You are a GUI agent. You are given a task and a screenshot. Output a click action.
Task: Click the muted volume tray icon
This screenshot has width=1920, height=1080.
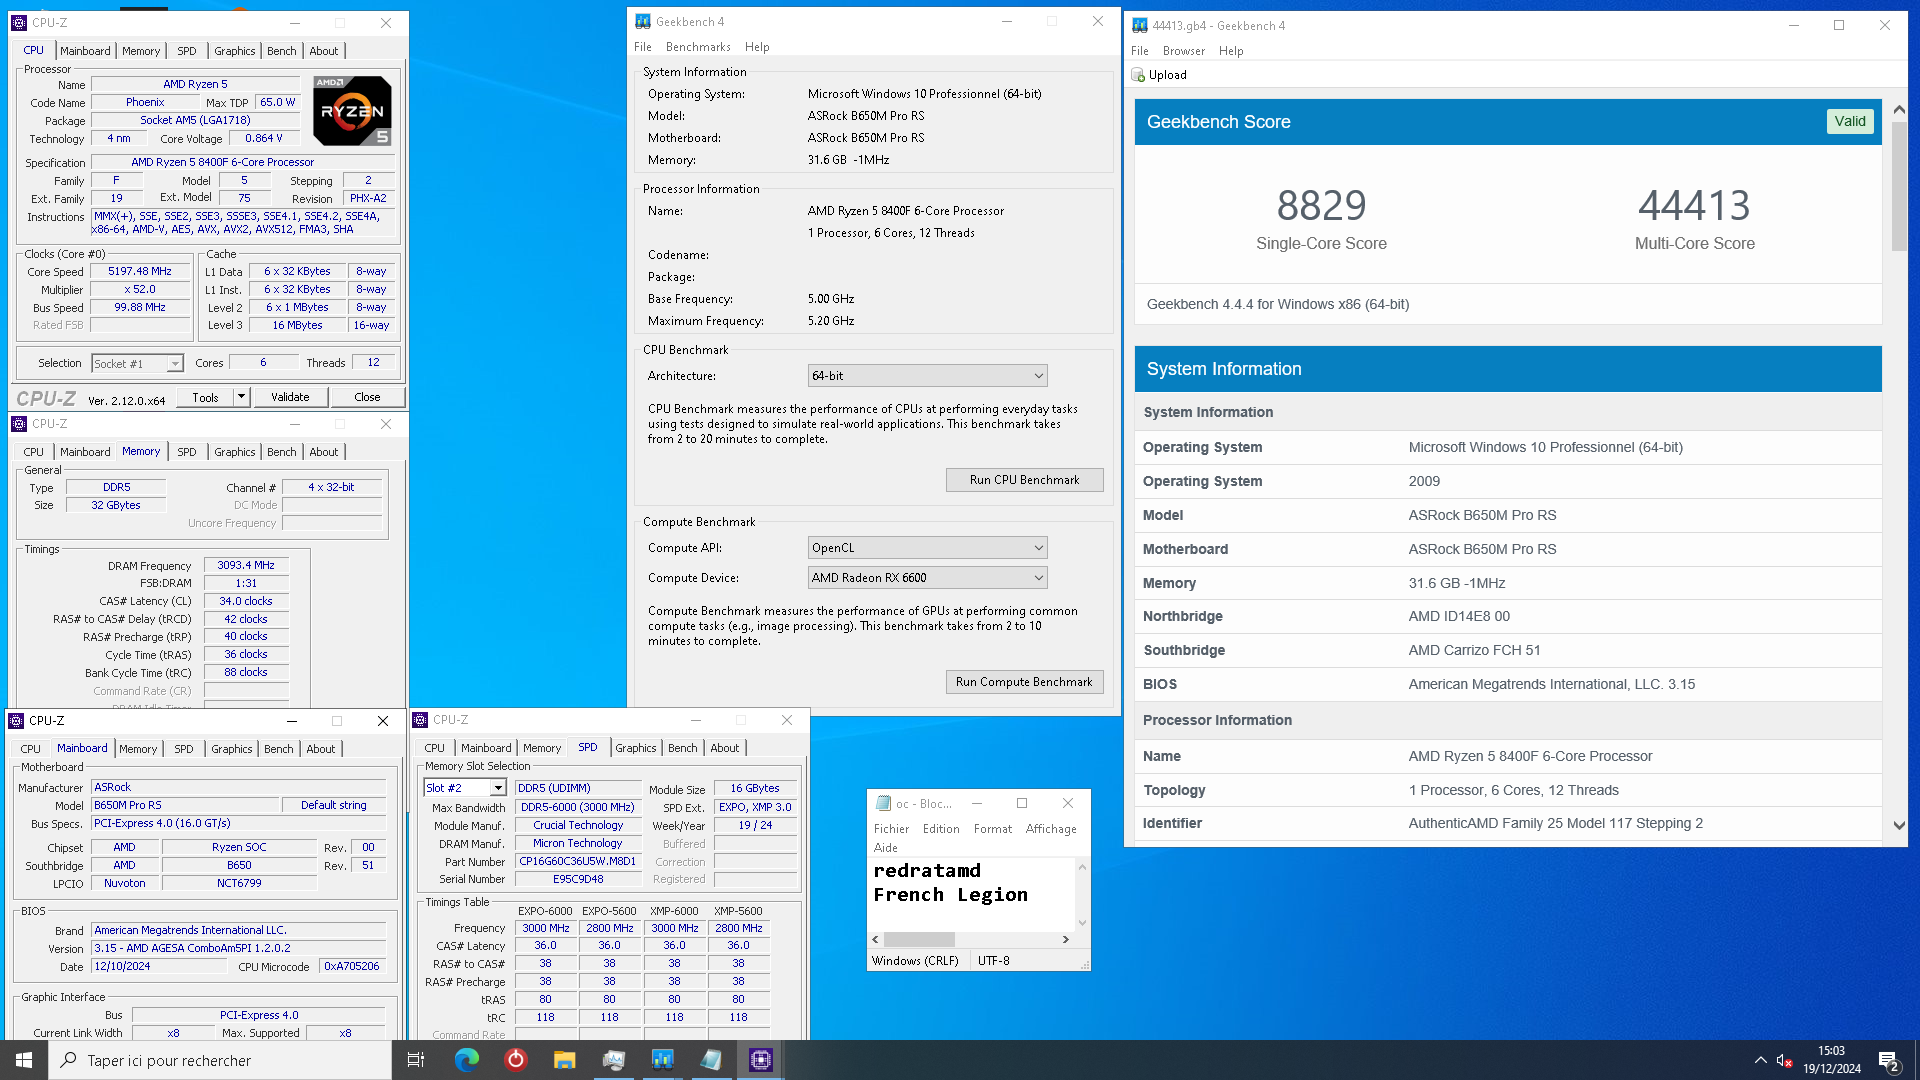(x=1784, y=1060)
